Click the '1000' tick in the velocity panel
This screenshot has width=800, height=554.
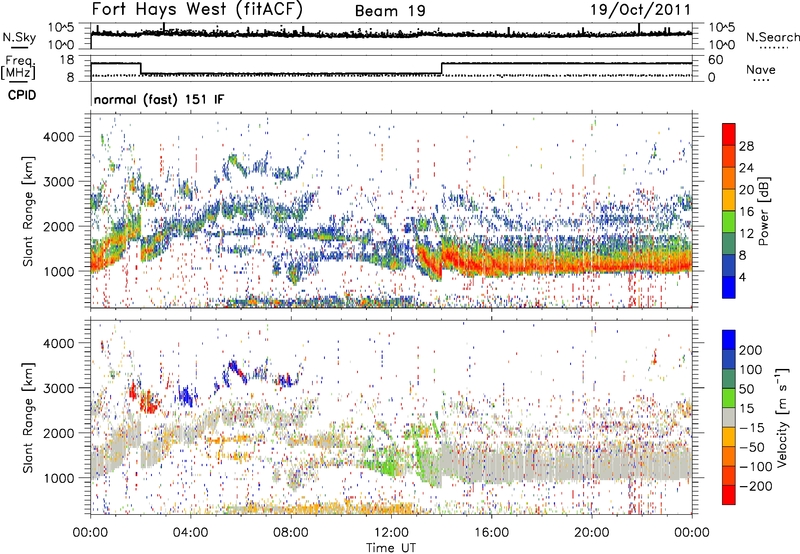point(58,478)
